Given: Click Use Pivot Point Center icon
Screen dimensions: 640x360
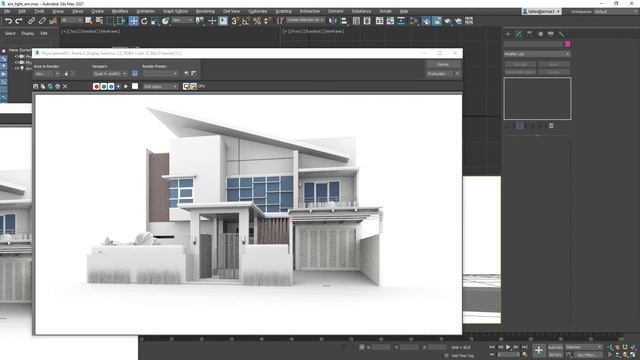Looking at the screenshot, I should pyautogui.click(x=200, y=21).
